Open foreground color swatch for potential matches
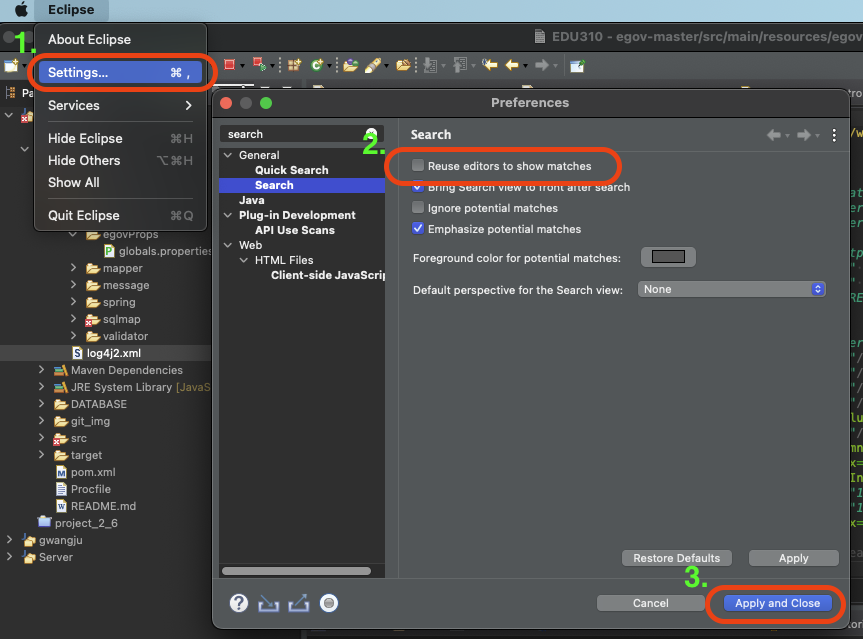 pos(668,257)
